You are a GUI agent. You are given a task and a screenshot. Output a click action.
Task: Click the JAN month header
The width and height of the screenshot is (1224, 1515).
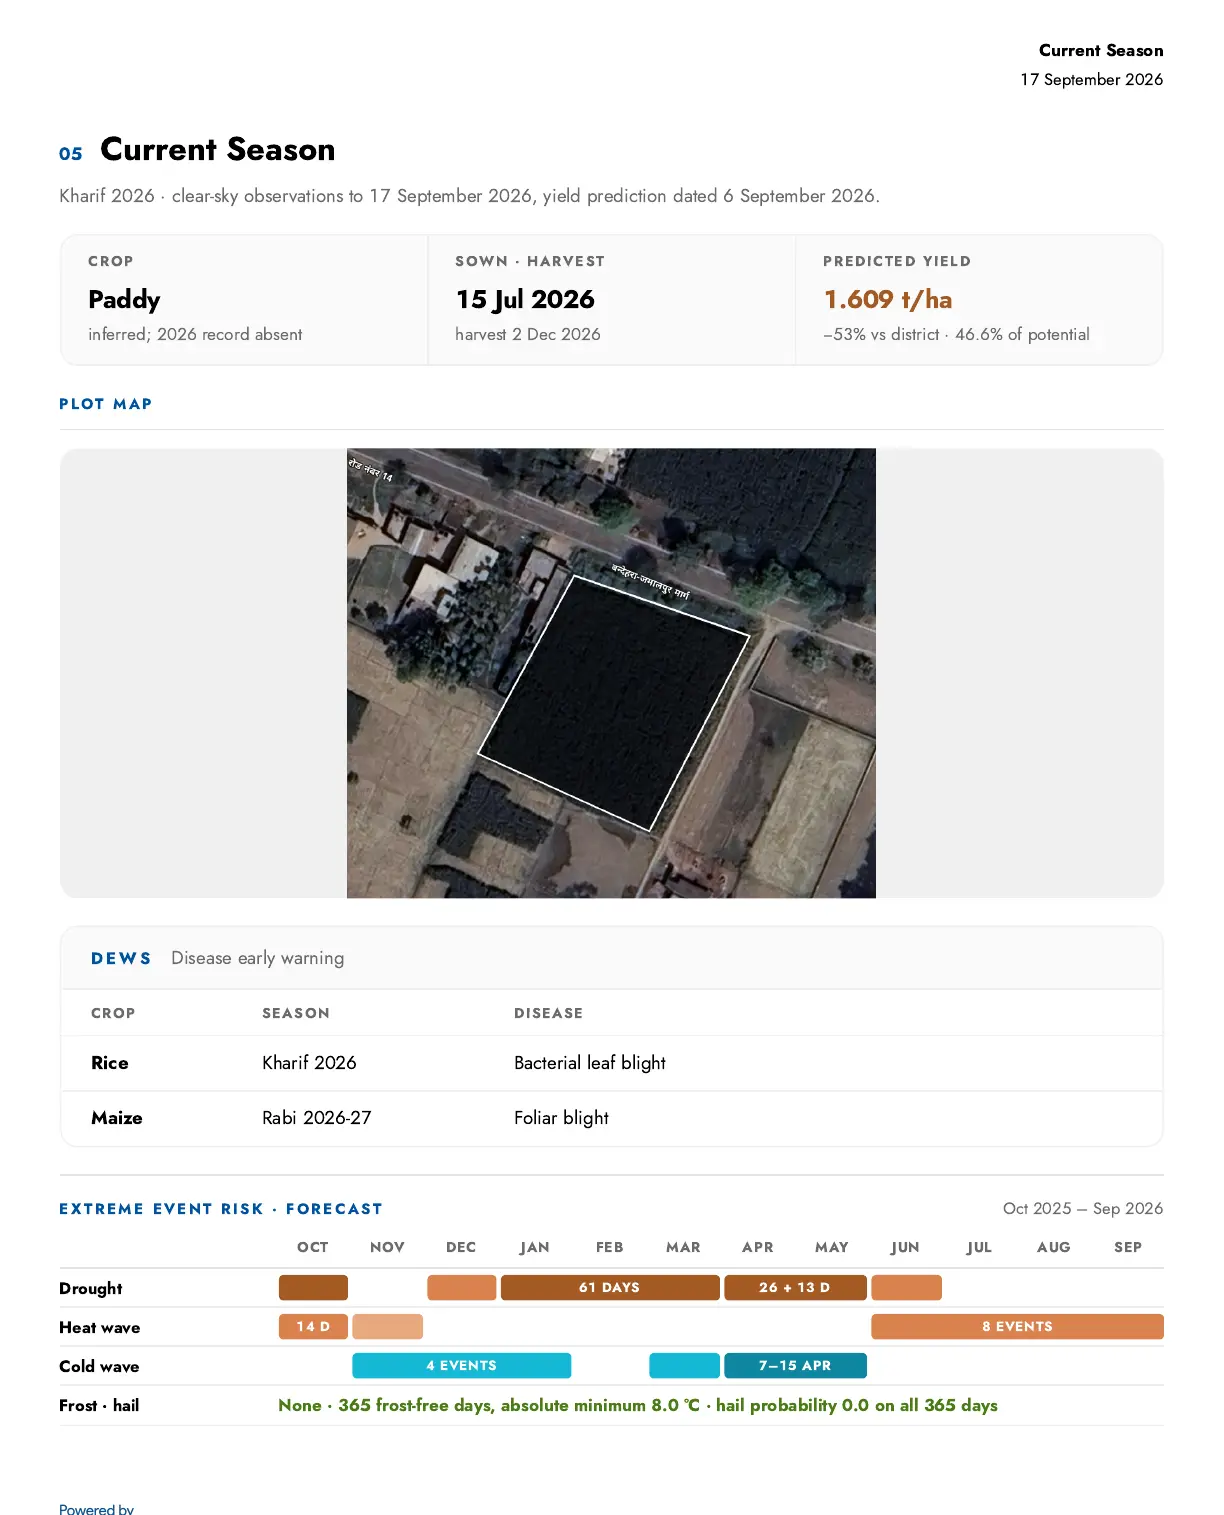[x=535, y=1247]
